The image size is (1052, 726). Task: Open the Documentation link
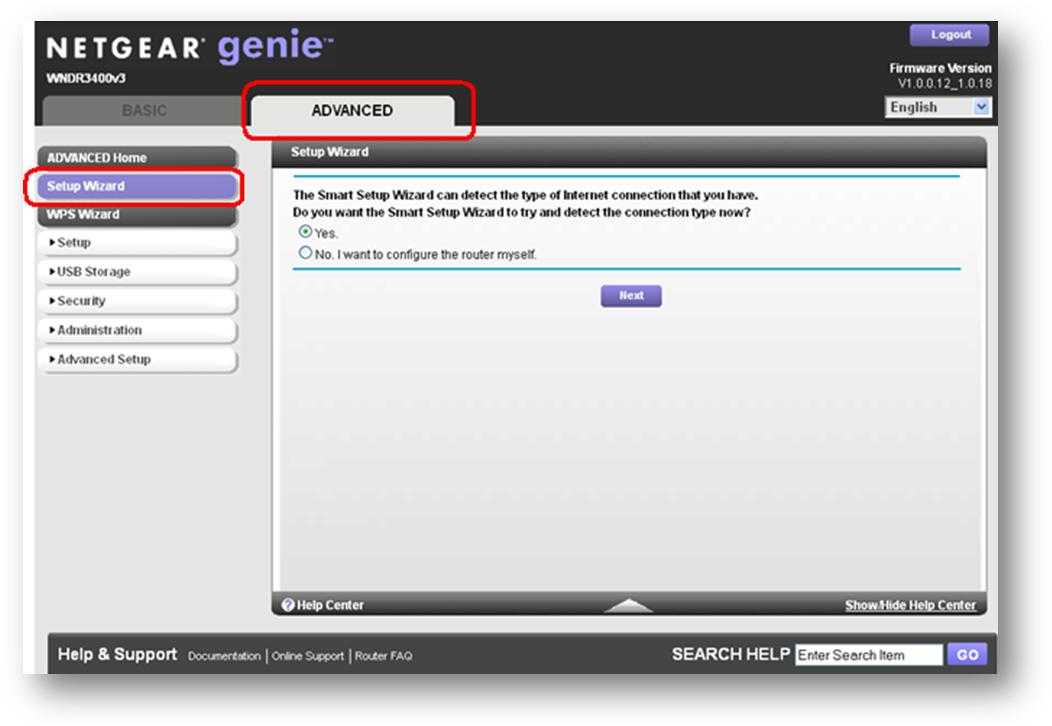coord(224,656)
